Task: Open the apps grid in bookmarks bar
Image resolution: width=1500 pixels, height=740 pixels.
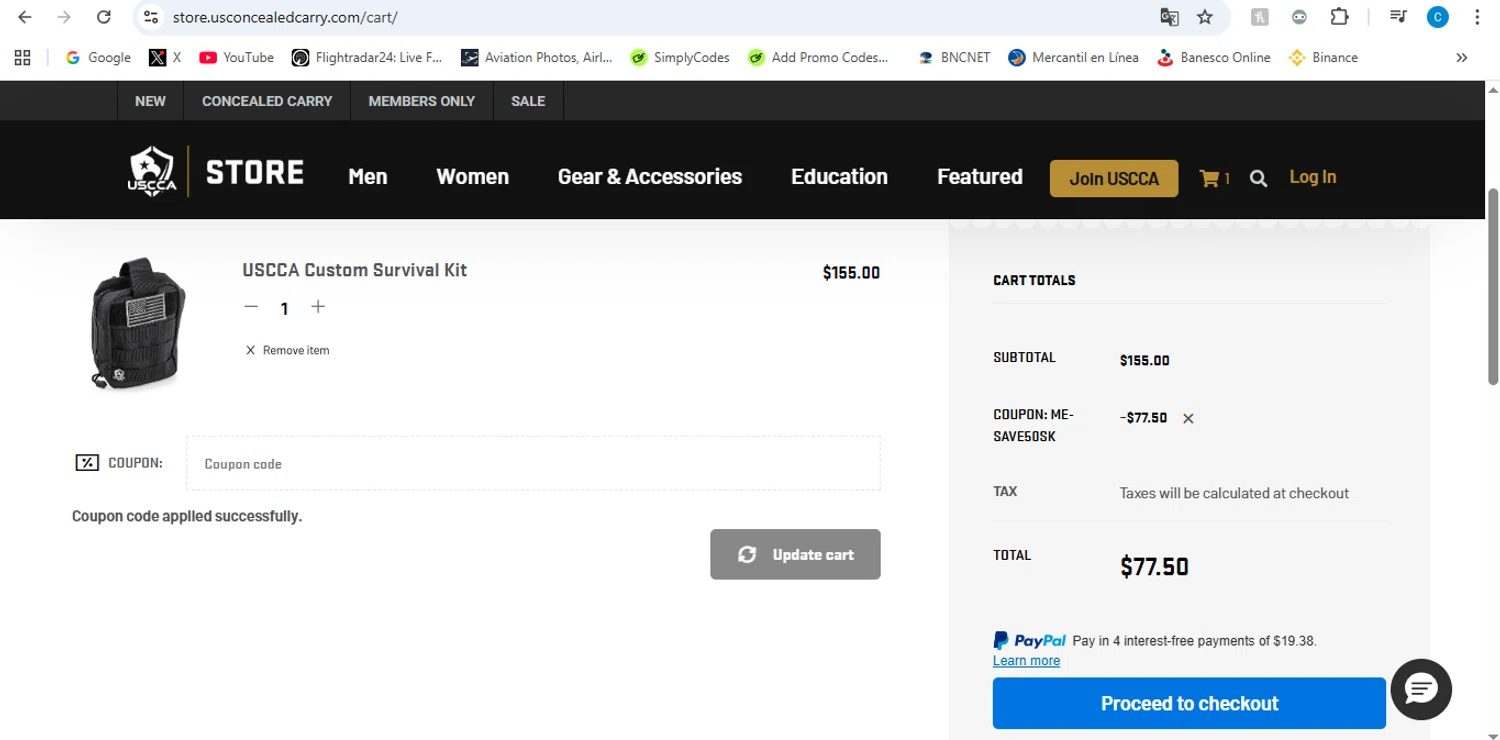Action: [23, 57]
